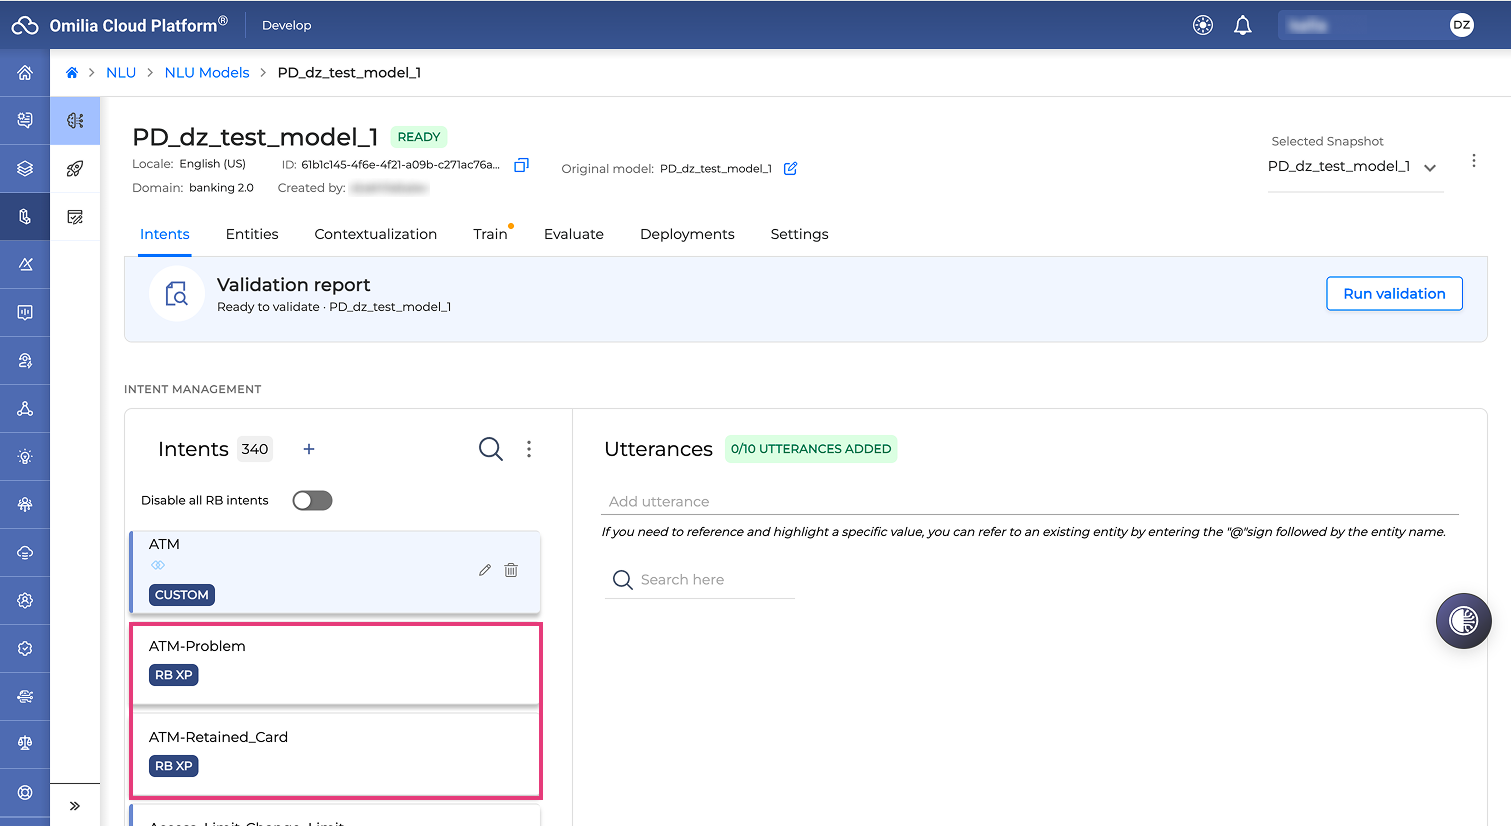Select the phone handset icon in the sidebar
1511x826 pixels.
(x=25, y=217)
